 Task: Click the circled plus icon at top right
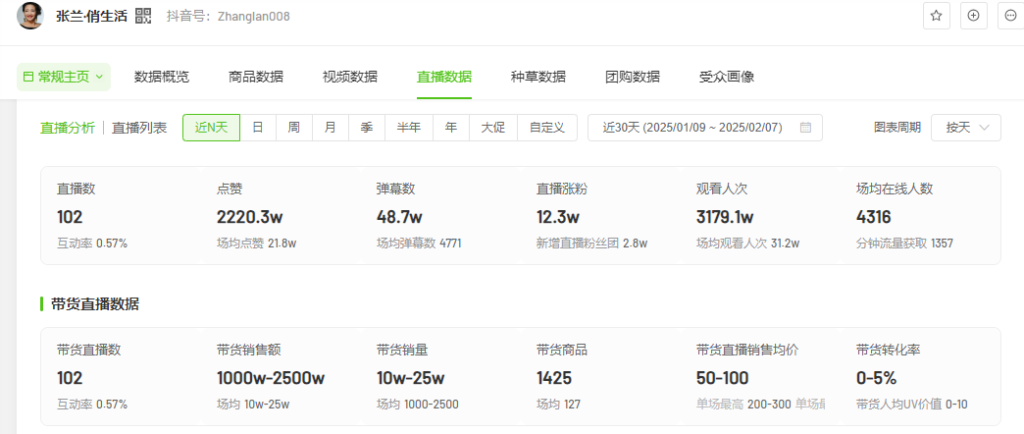(x=973, y=16)
